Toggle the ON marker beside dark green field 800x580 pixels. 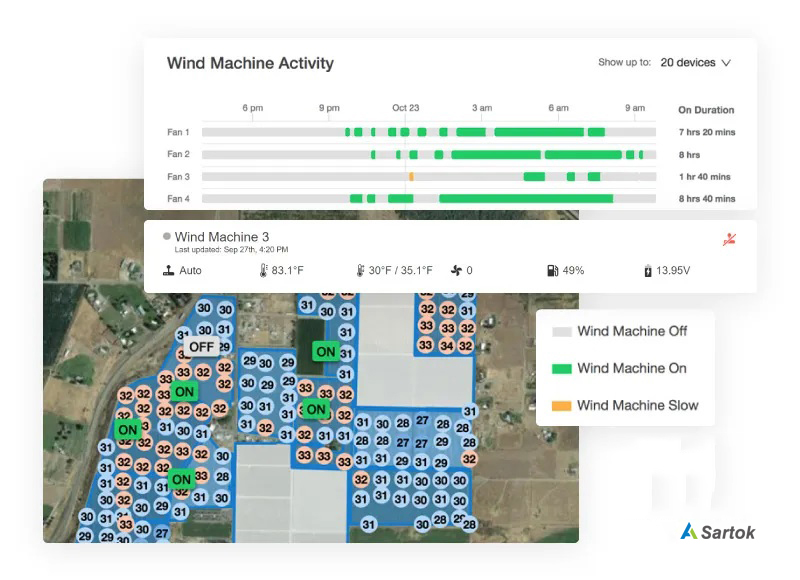tap(325, 352)
